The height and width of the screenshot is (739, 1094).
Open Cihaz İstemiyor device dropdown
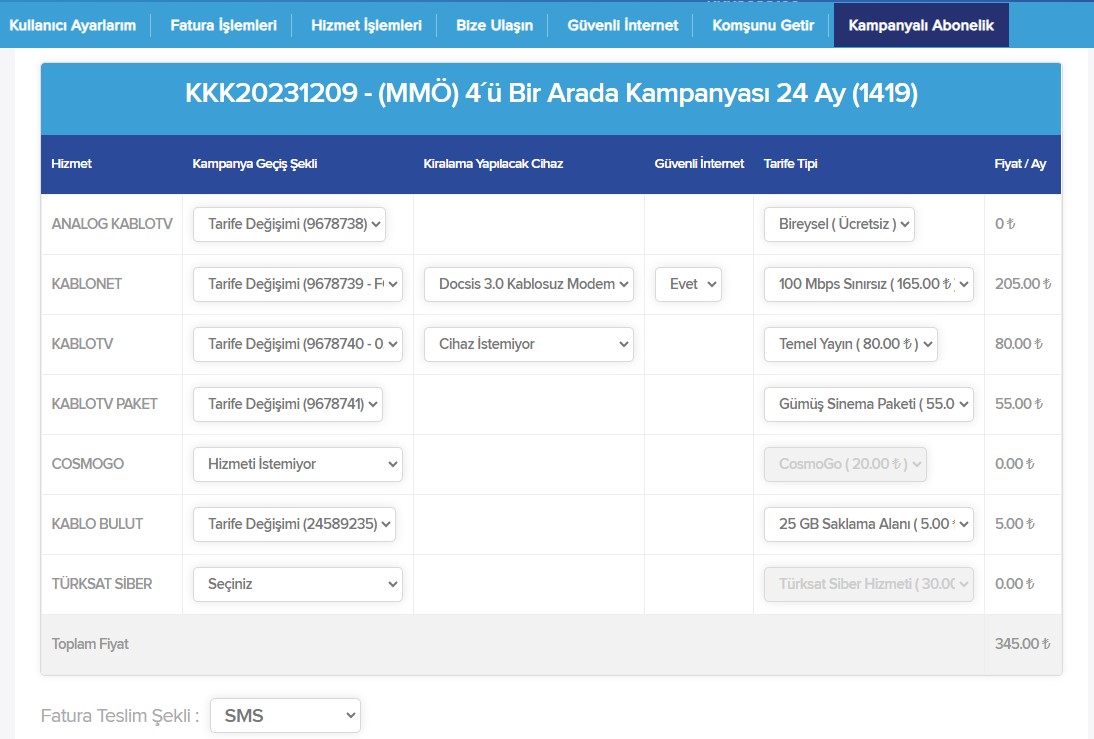pos(528,344)
